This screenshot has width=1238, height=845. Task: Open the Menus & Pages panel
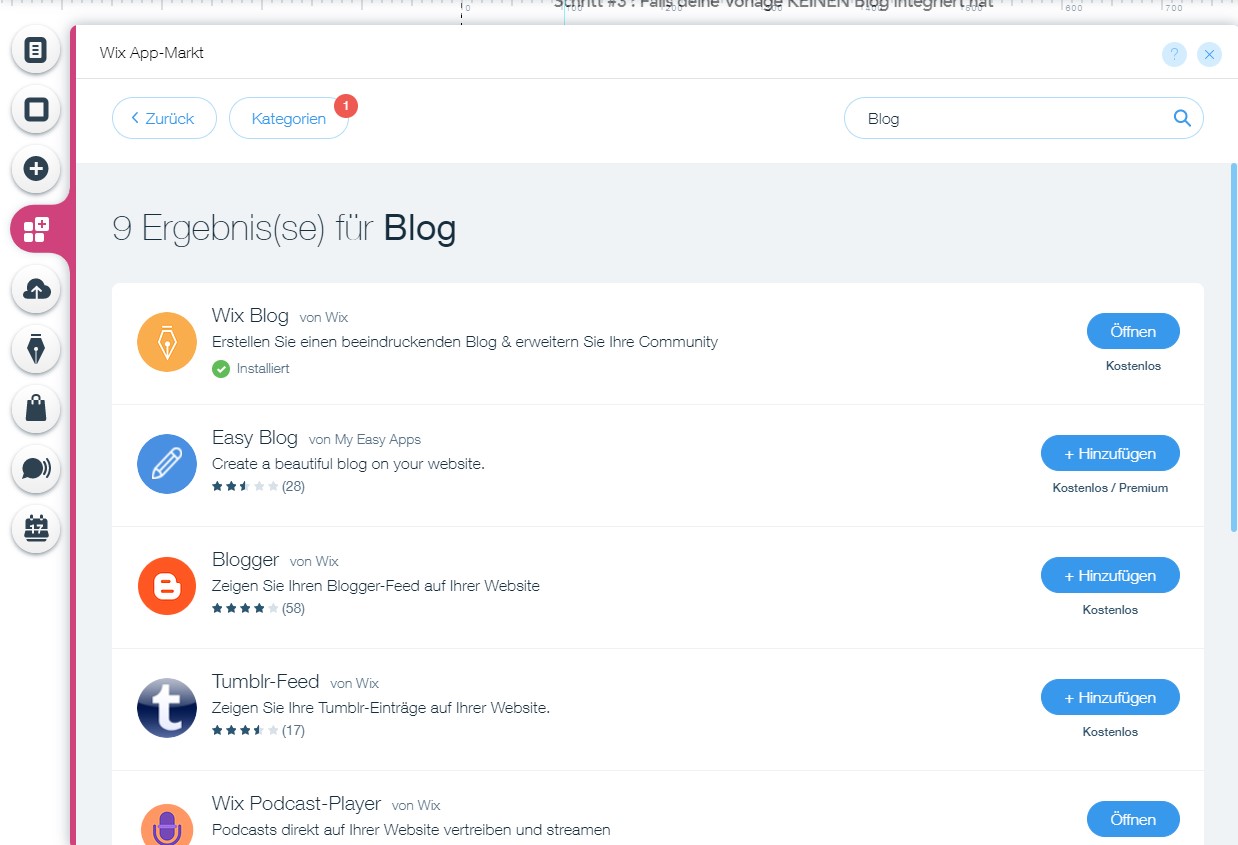point(36,50)
